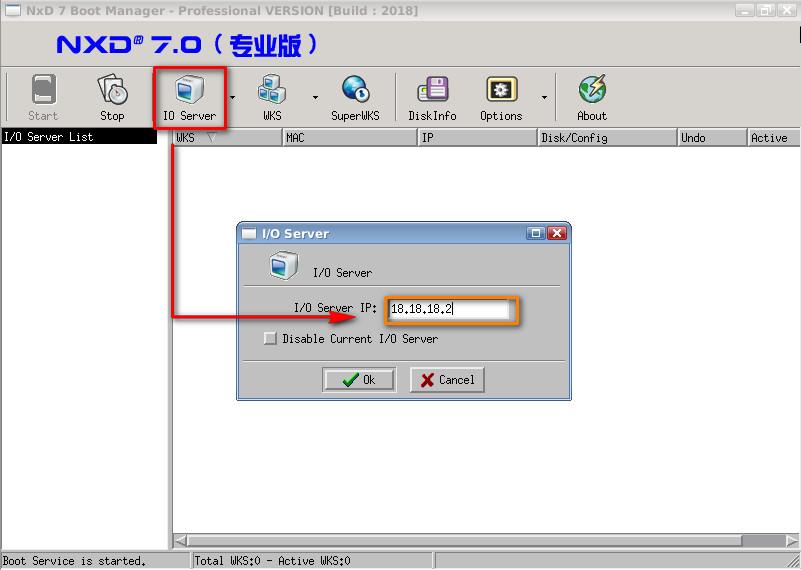801x570 pixels.
Task: Sort by the Disk/Config column header
Action: pos(607,137)
